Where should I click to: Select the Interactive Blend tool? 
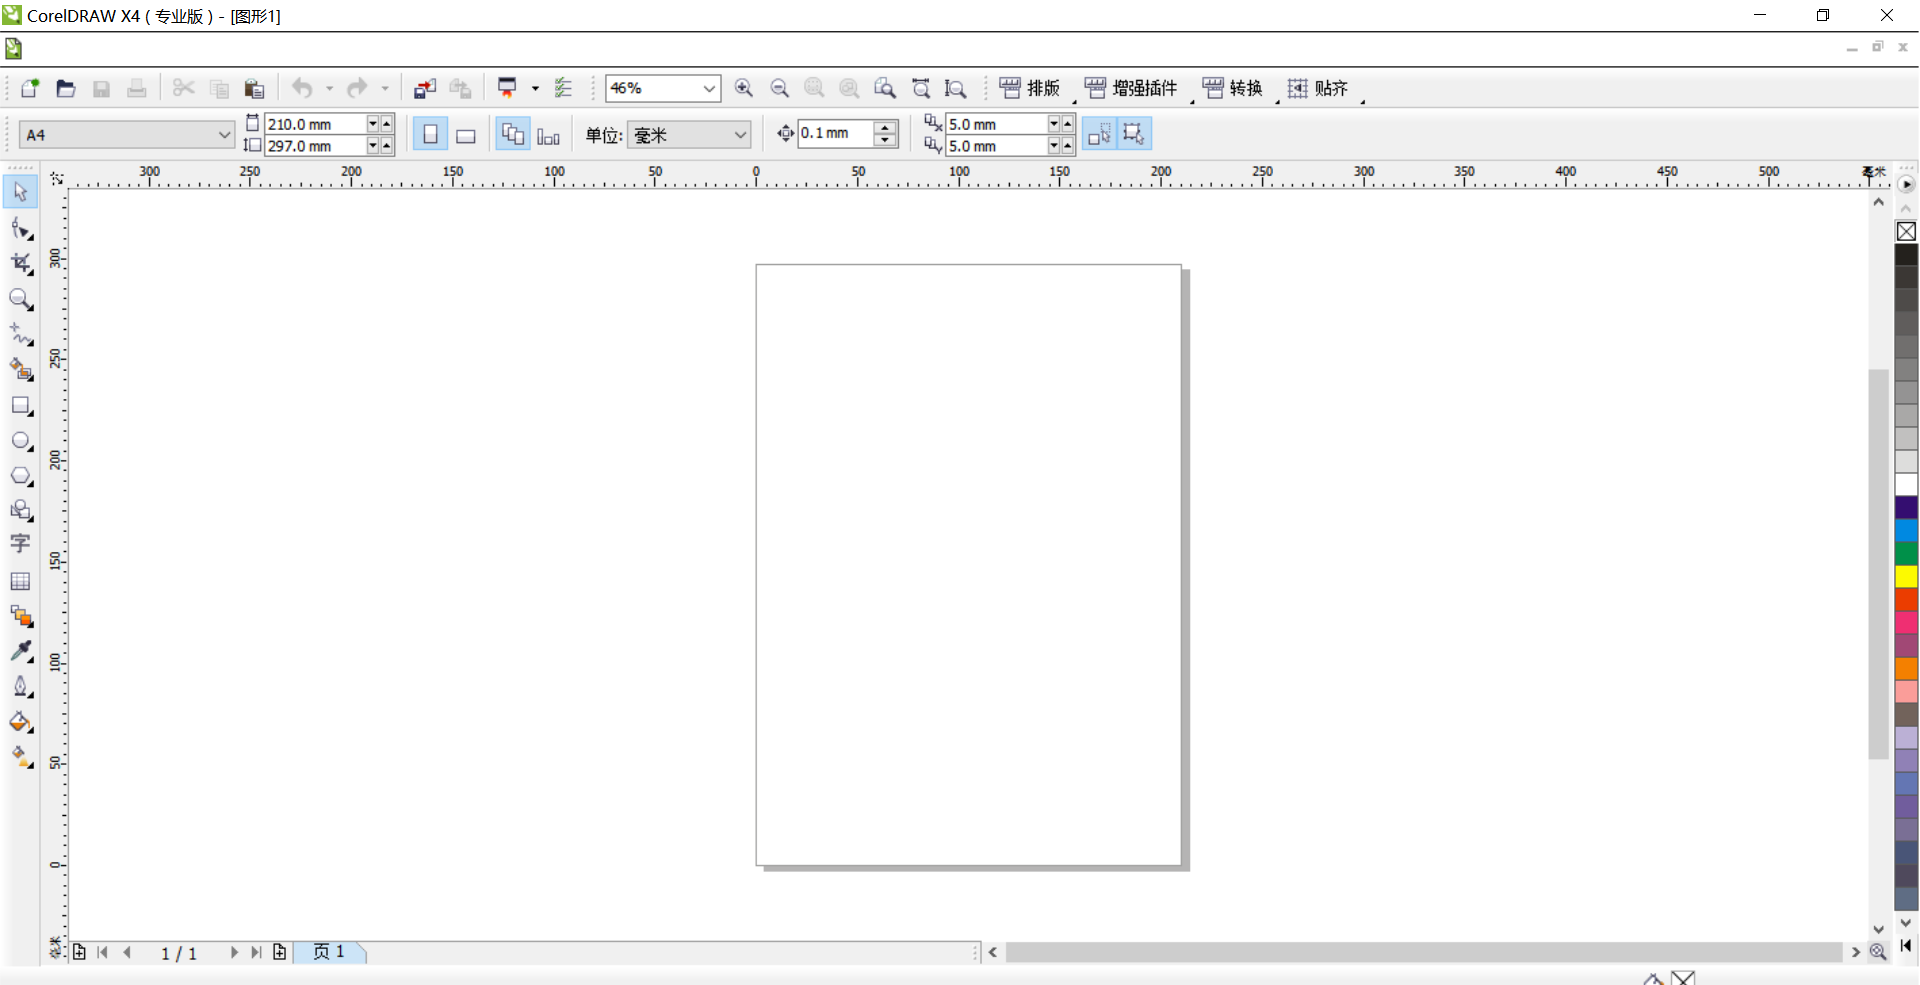pyautogui.click(x=21, y=616)
